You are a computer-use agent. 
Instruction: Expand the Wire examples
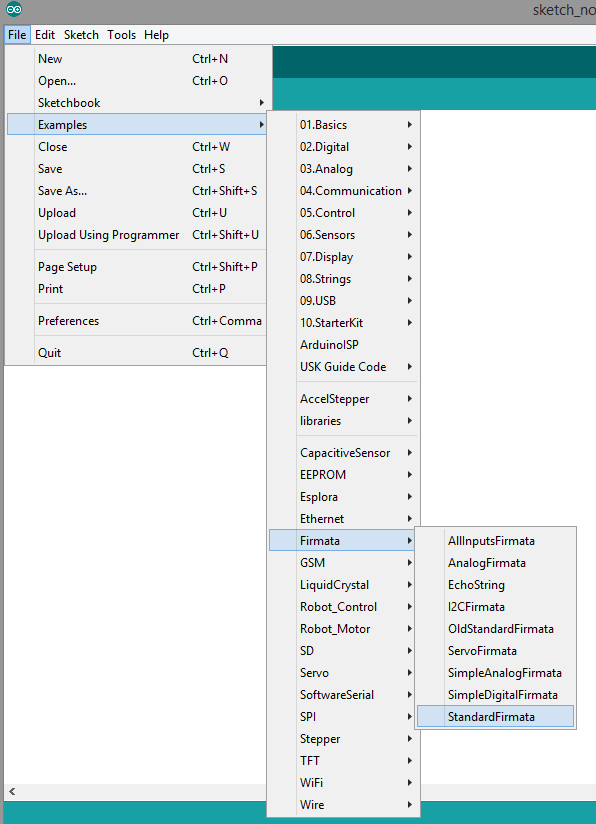(x=344, y=805)
